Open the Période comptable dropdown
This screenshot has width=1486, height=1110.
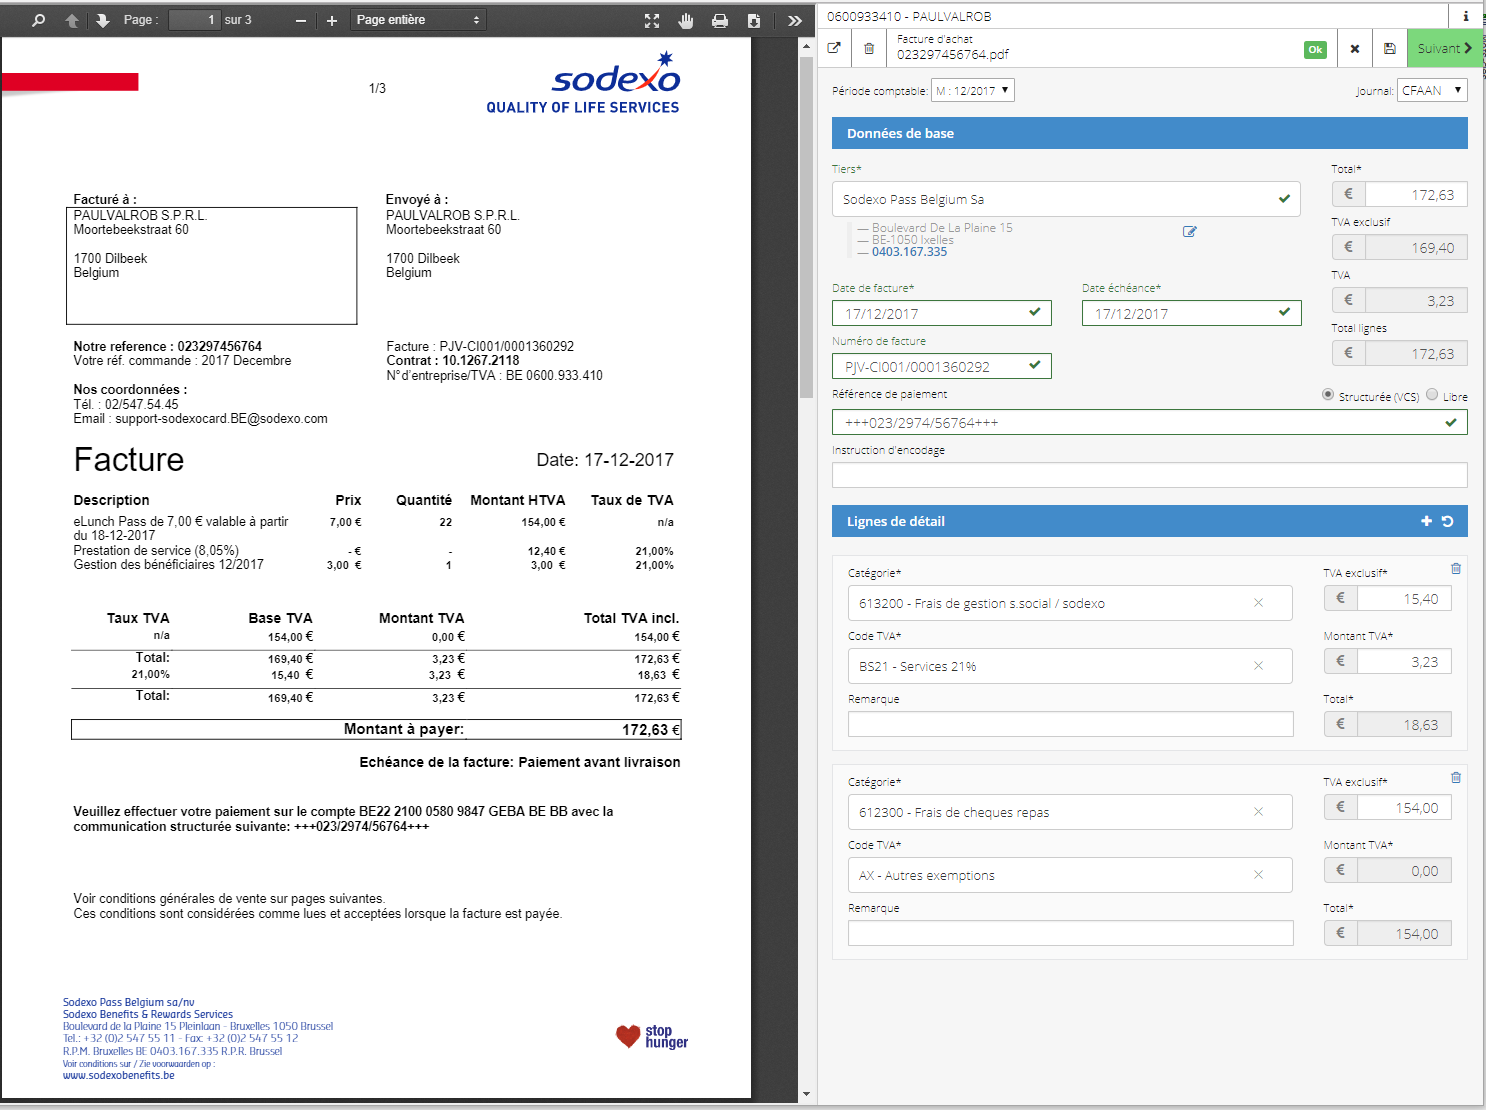[x=973, y=90]
